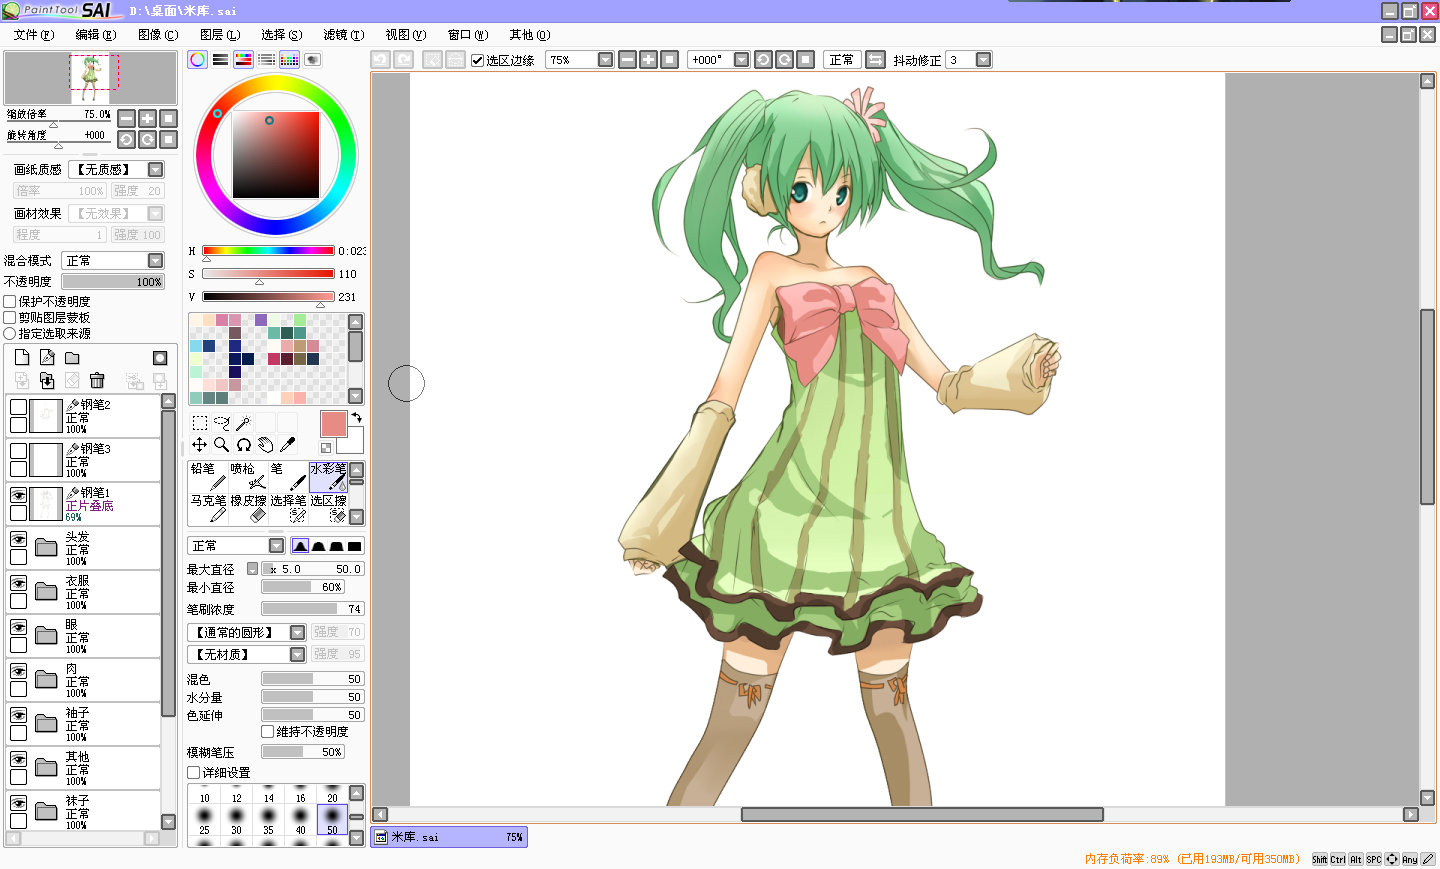The height and width of the screenshot is (869, 1440).
Task: Create a new layer folder
Action: click(x=72, y=358)
